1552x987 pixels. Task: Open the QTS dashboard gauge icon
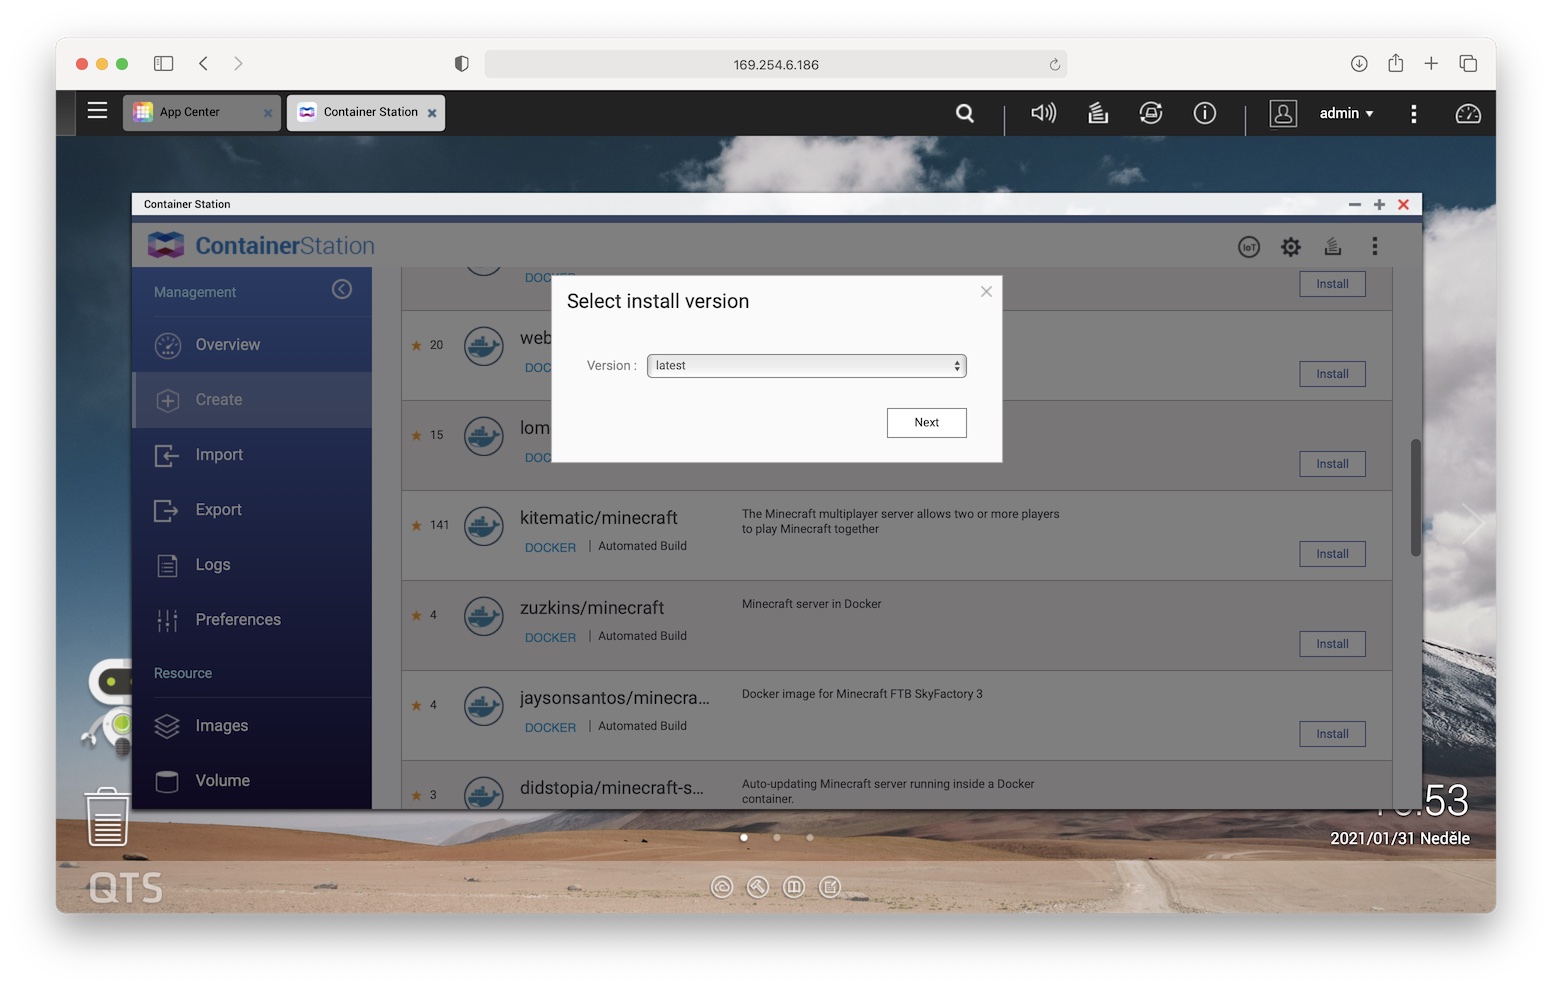coord(1467,114)
